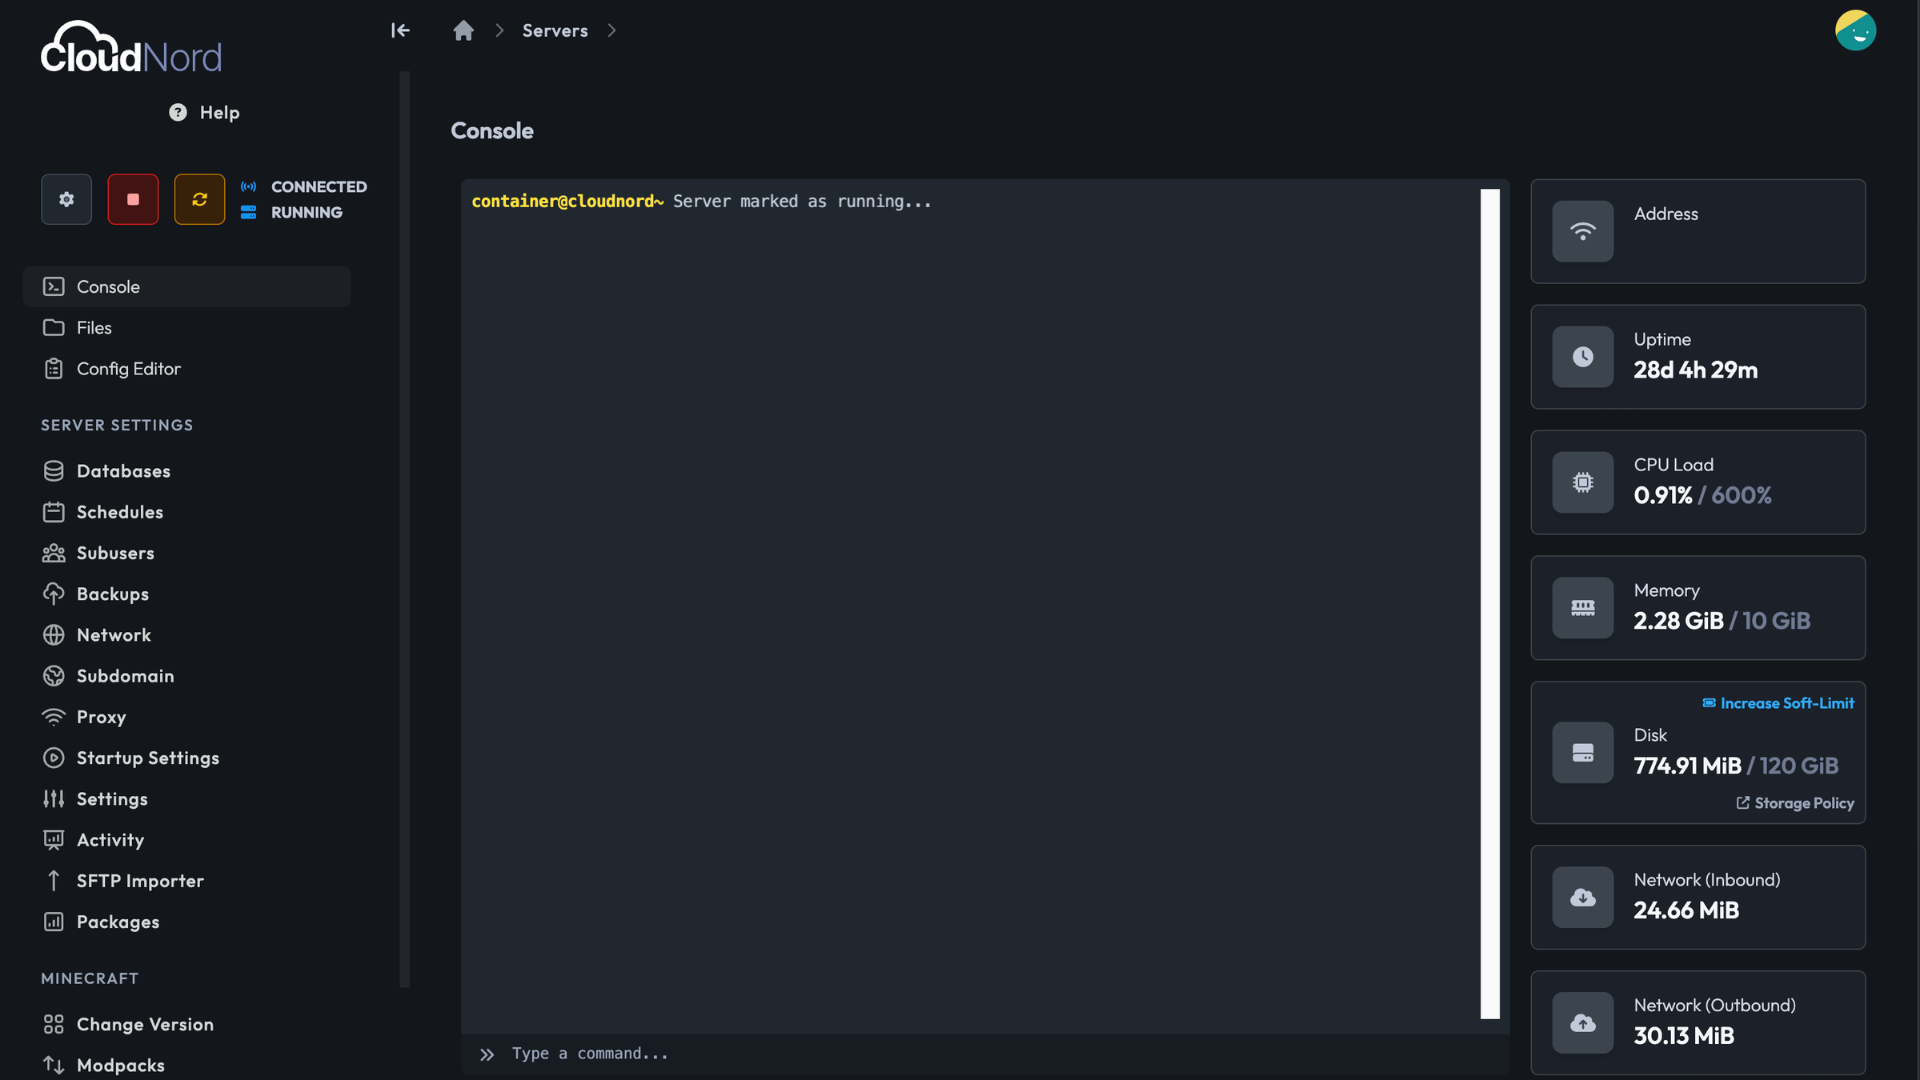Open the Files section
Screen dimensions: 1920x1080
[x=94, y=327]
